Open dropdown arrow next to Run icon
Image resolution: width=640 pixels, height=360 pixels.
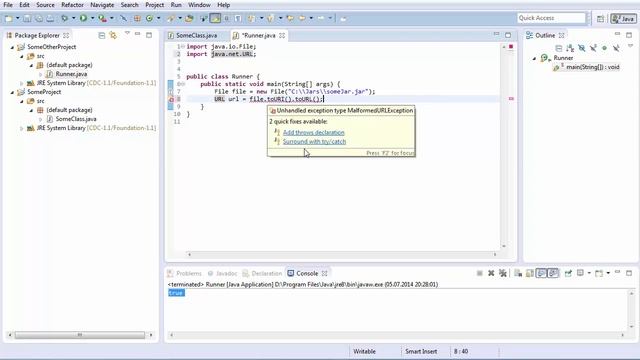coord(92,18)
